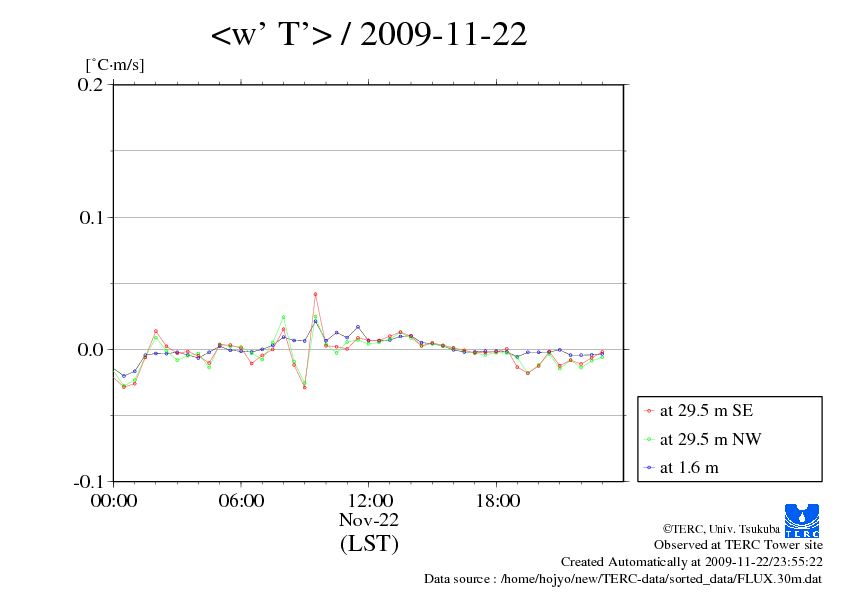The image size is (842, 595).
Task: Click the unit label [°C·m/s]
Action: (115, 65)
